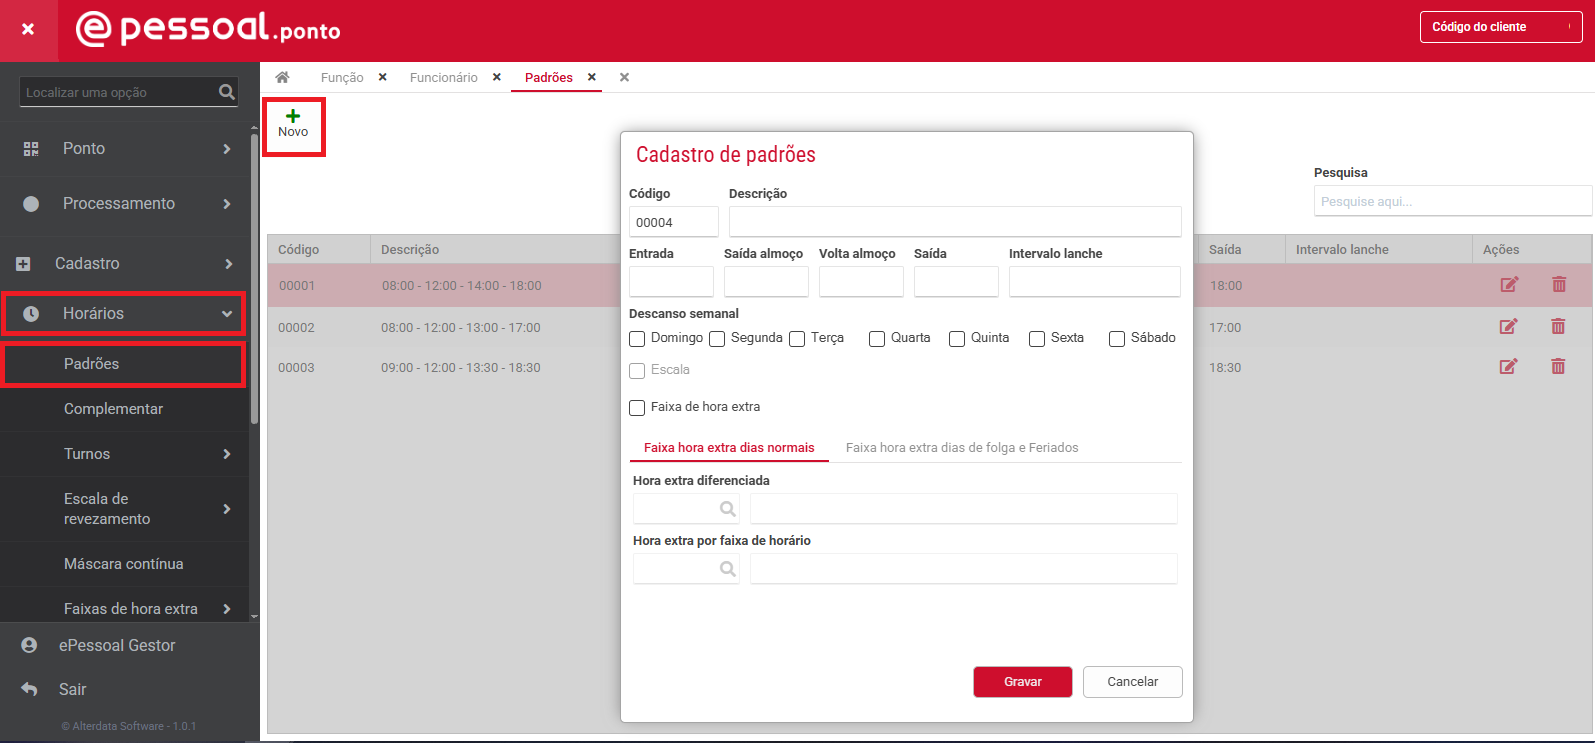Image resolution: width=1595 pixels, height=743 pixels.
Task: Click the Cancelar button
Action: (x=1133, y=682)
